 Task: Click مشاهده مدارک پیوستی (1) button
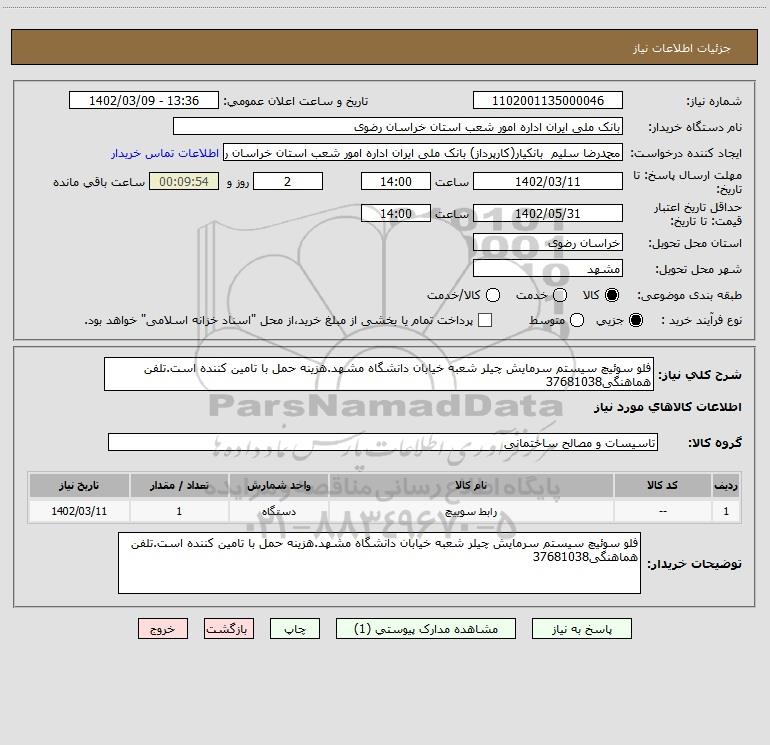(x=426, y=629)
